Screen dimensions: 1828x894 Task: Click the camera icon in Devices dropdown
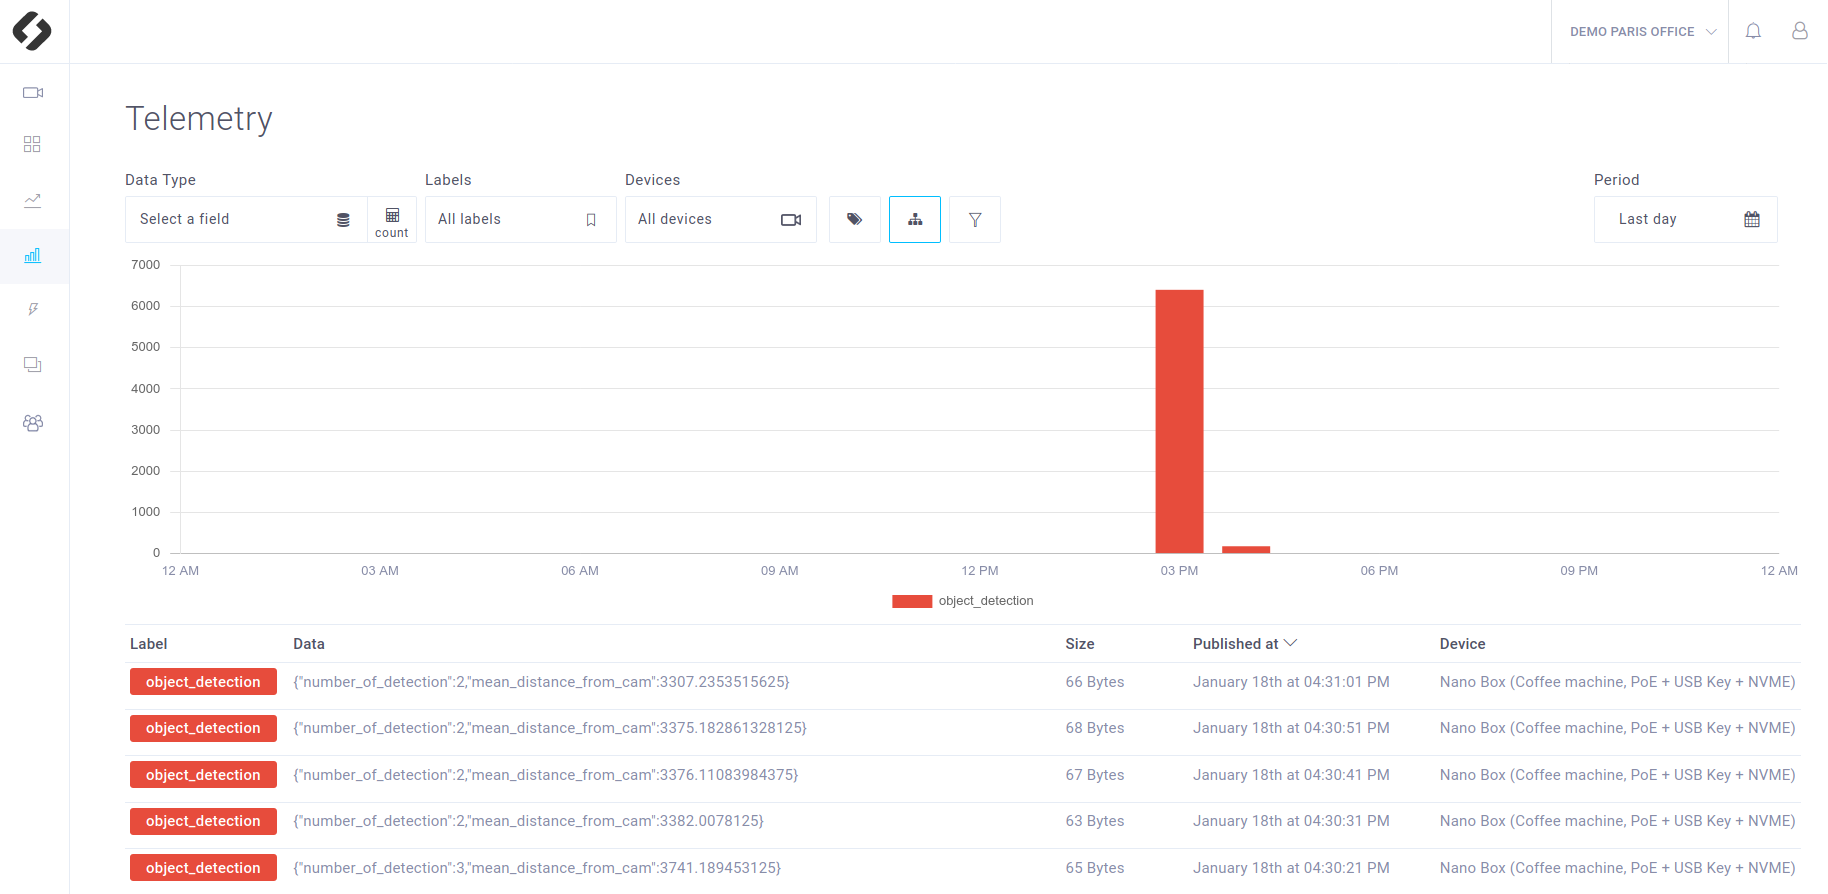click(791, 220)
